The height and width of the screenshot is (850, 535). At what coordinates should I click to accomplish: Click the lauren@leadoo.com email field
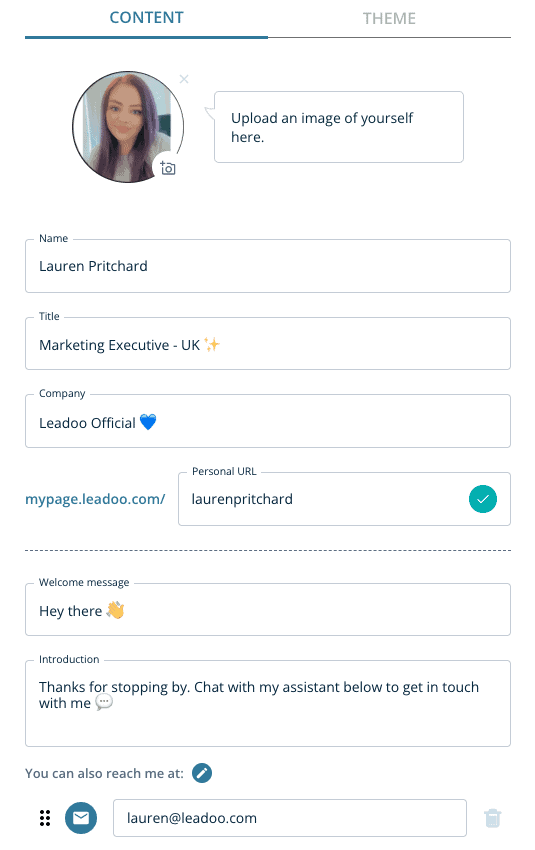coord(290,818)
